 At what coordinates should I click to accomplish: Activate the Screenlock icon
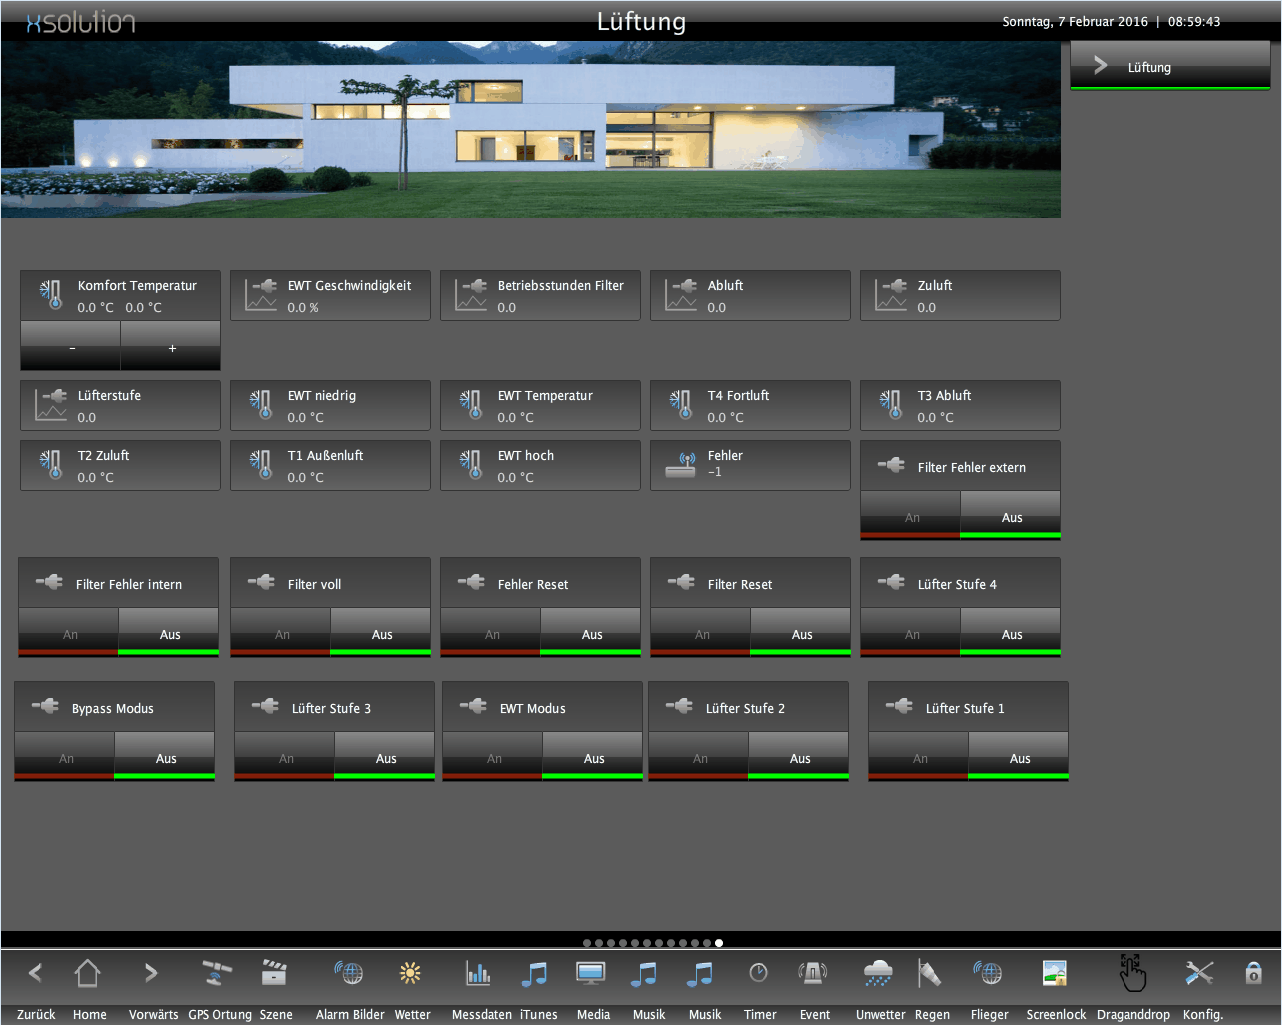click(1055, 973)
